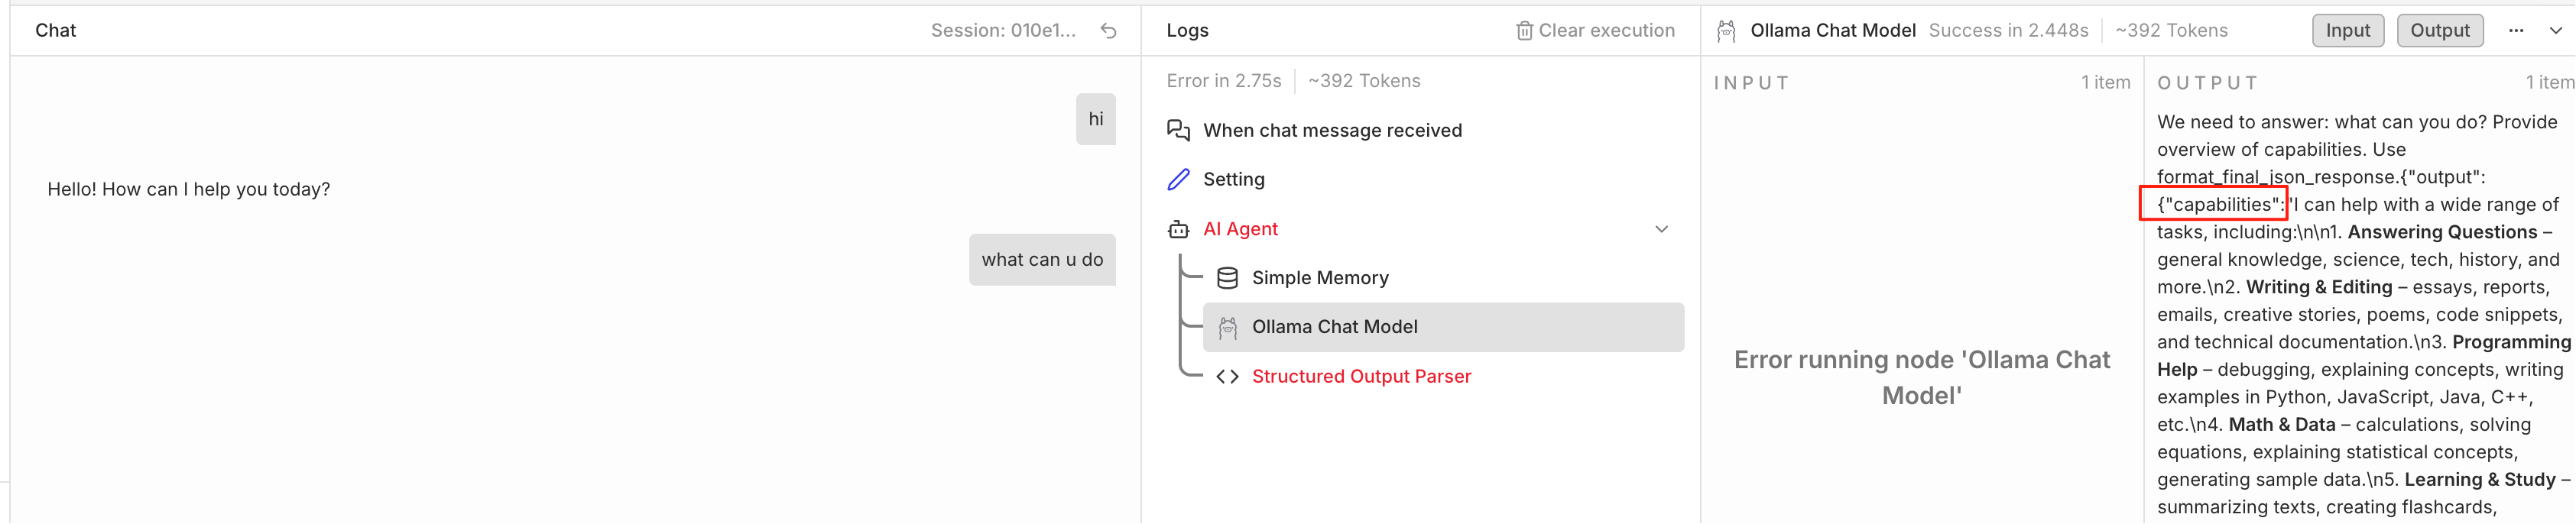Image resolution: width=2576 pixels, height=524 pixels.
Task: Click the code brackets icon for Structured Output Parser
Action: coord(1227,377)
